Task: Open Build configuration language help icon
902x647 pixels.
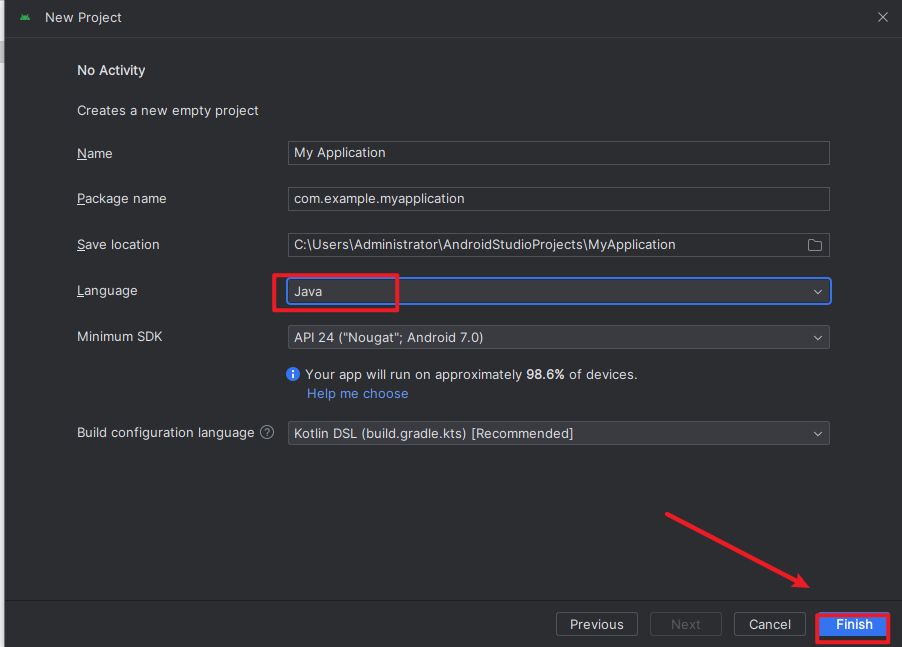Action: tap(267, 433)
